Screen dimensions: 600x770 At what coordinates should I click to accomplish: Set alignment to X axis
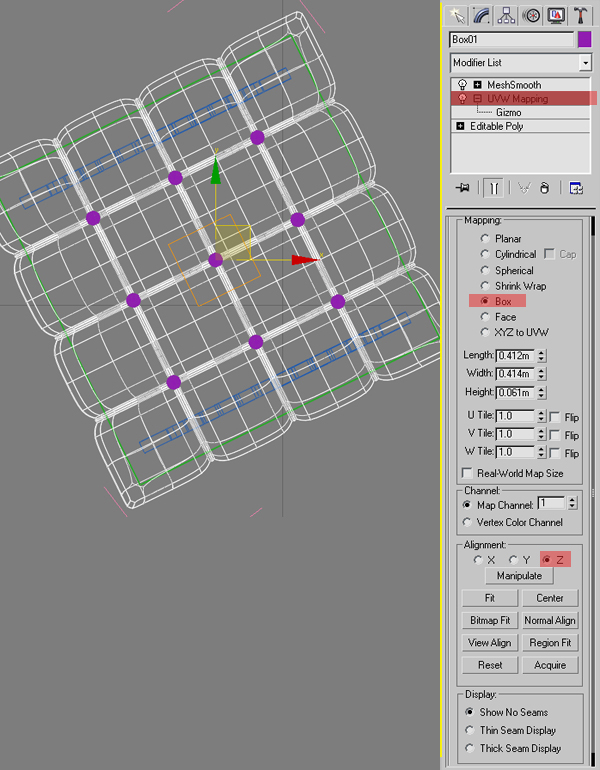tap(478, 560)
